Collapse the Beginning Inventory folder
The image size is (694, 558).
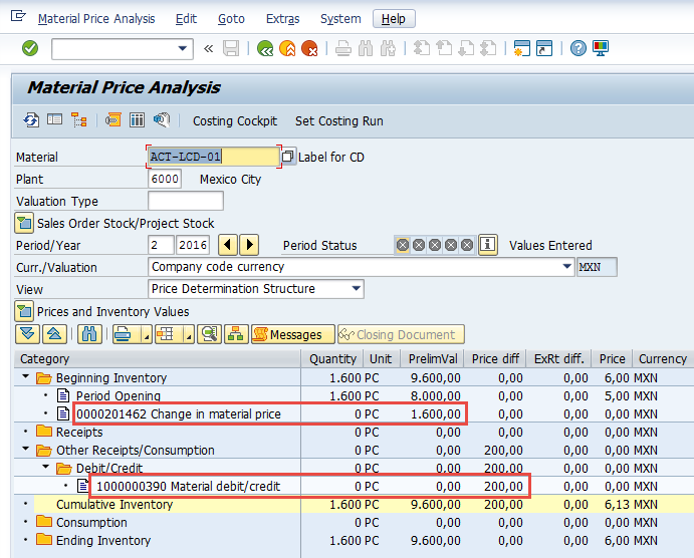(x=26, y=377)
